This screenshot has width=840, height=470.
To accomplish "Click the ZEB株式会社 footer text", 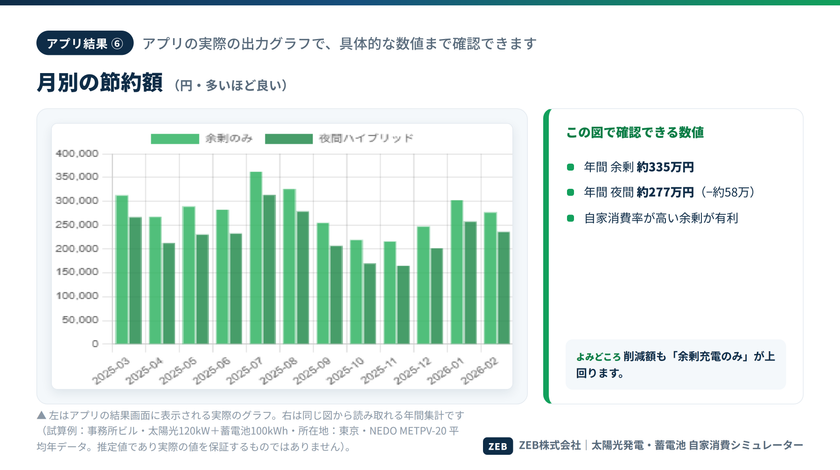I will [550, 445].
